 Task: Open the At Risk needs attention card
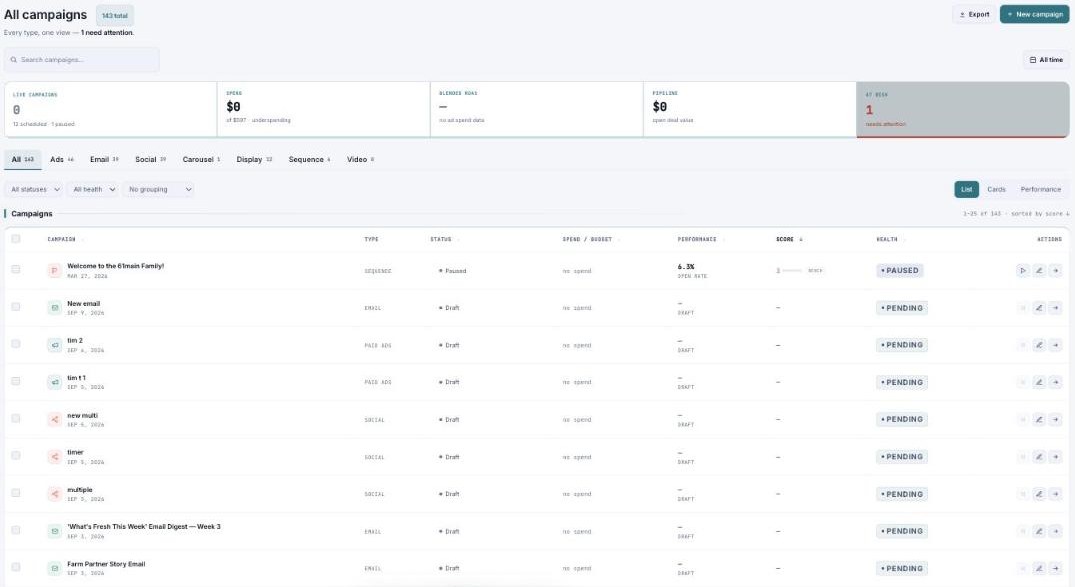point(963,110)
